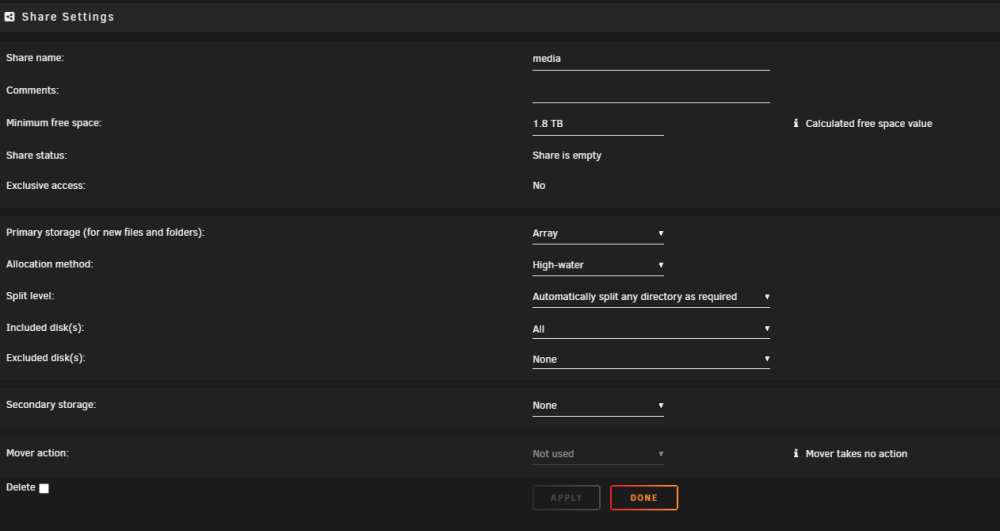Click the Exclusive access label
Image resolution: width=1000 pixels, height=531 pixels.
45,185
